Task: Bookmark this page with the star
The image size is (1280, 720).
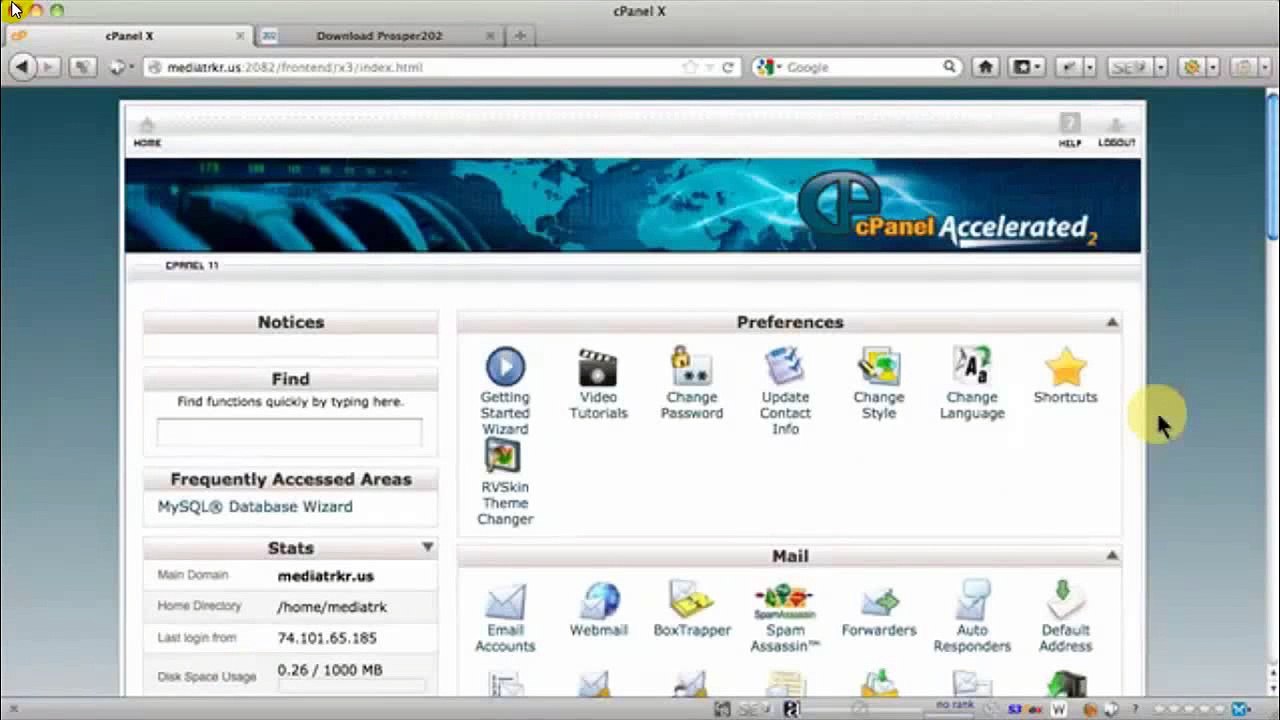Action: point(689,67)
